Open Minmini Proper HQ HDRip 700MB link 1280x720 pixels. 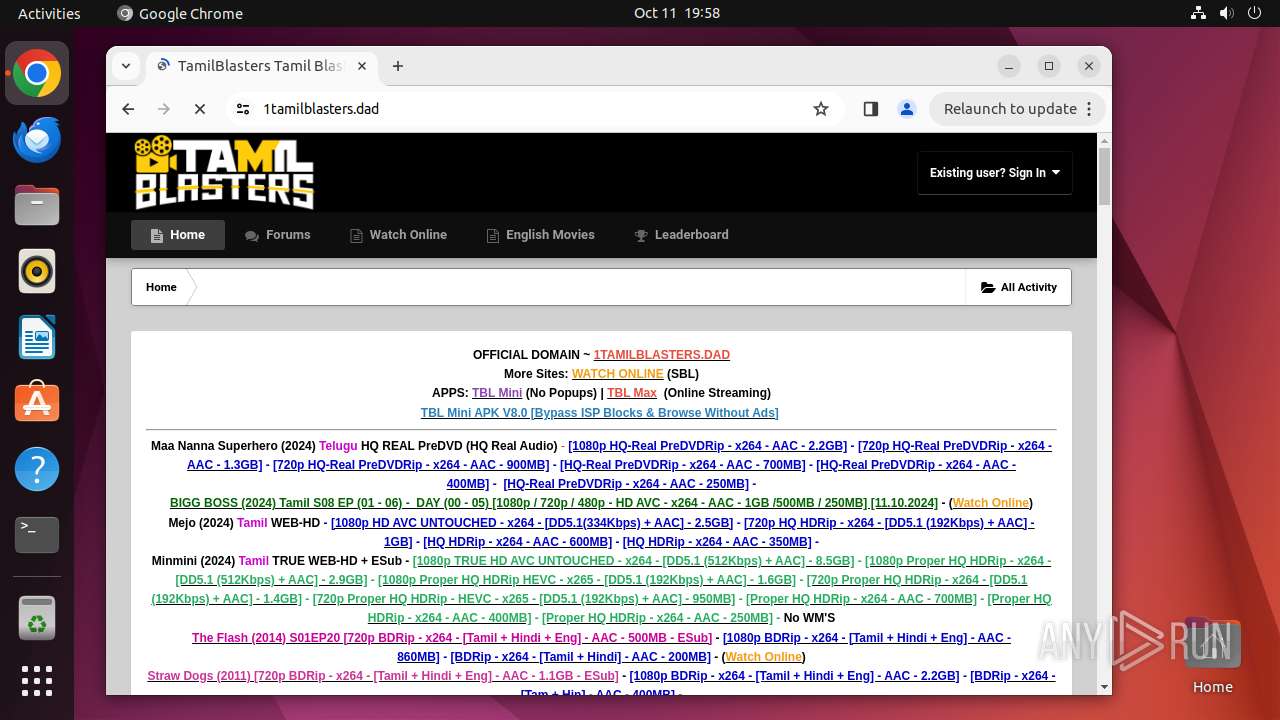(861, 599)
